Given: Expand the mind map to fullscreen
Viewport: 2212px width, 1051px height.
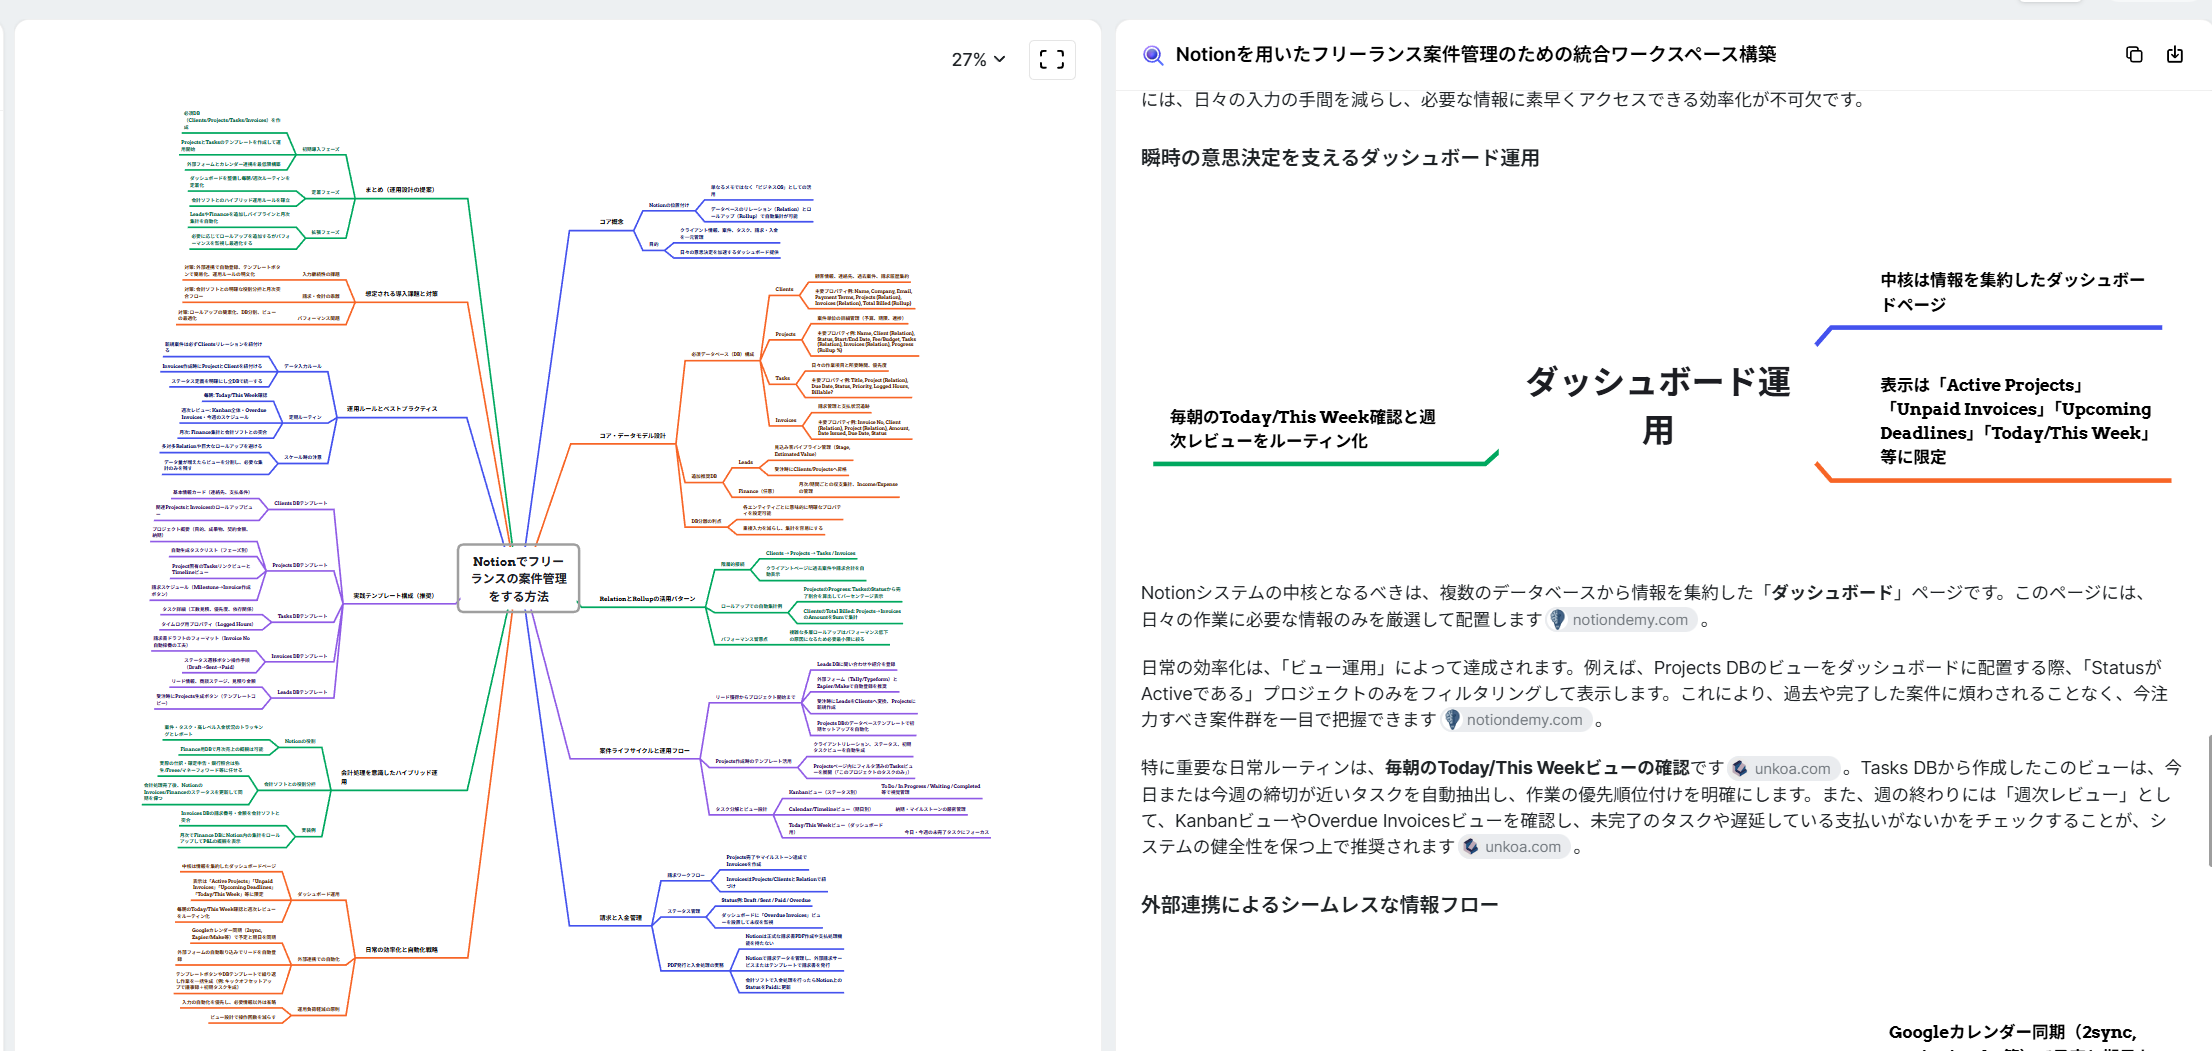Looking at the screenshot, I should pos(1052,60).
